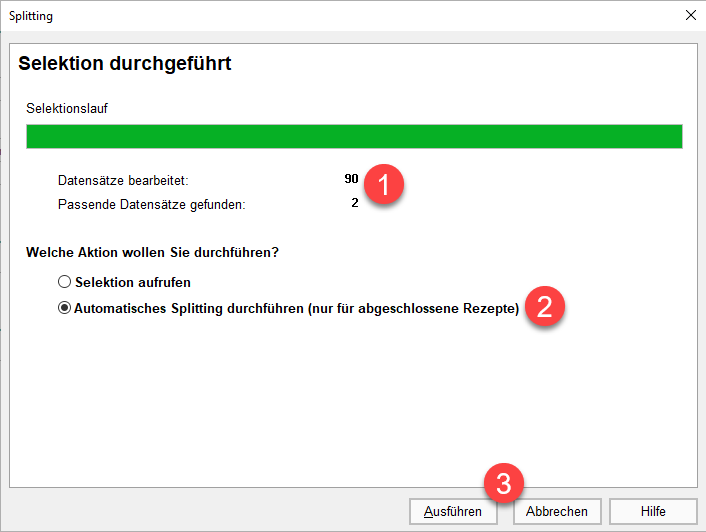Click the 'Welche Aktion wollen Sie durchführen?' text
Viewport: 706px width, 532px height.
151,252
